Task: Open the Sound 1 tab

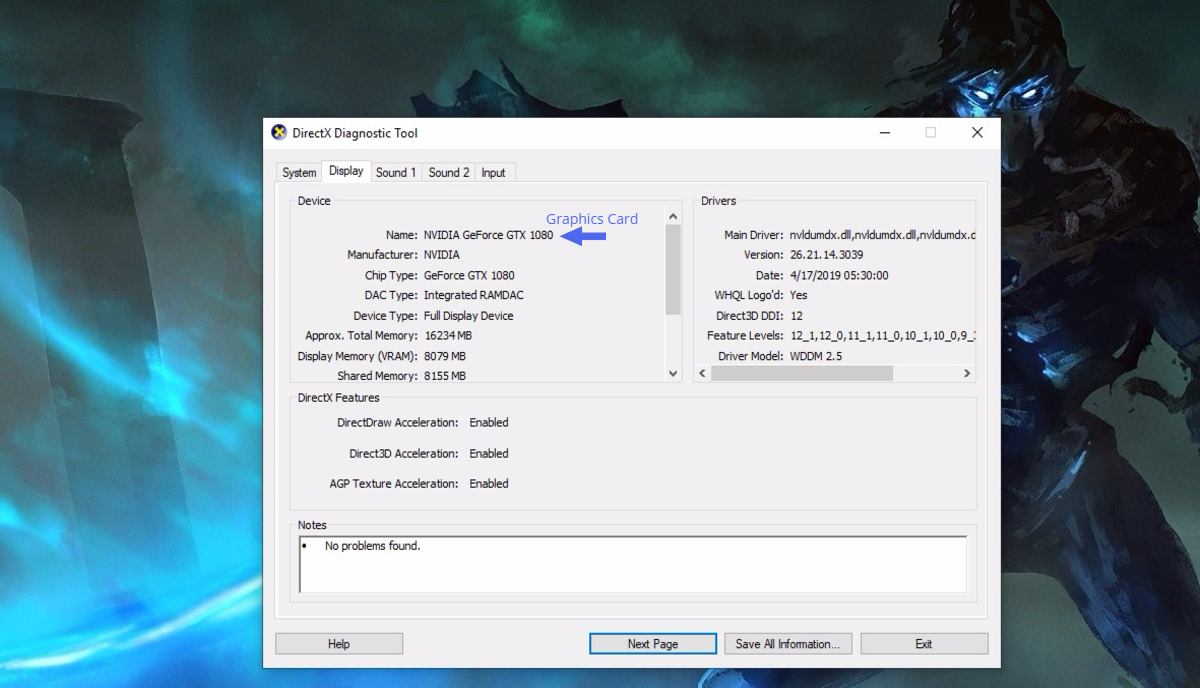Action: 396,172
